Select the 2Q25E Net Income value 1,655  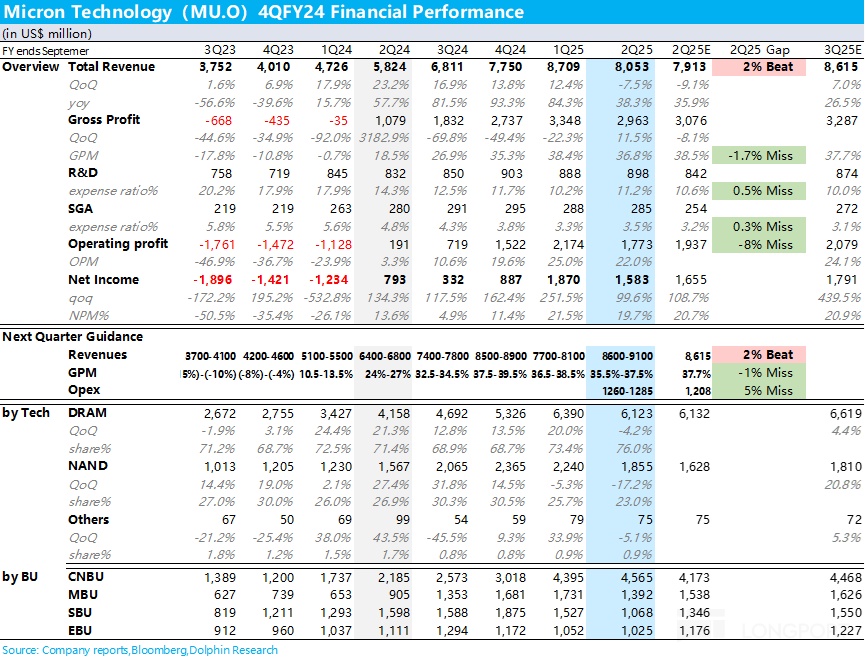coord(691,280)
